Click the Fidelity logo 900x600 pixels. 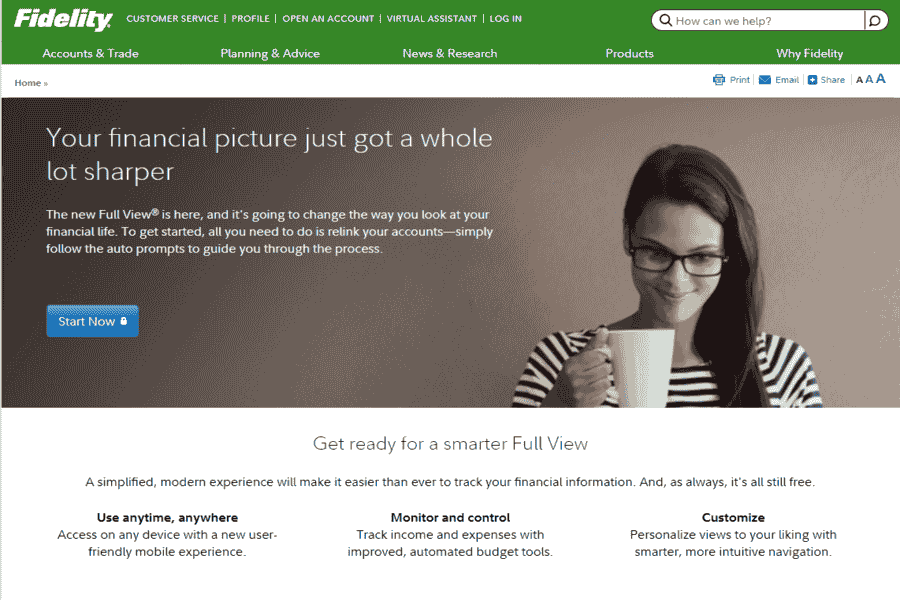[63, 19]
